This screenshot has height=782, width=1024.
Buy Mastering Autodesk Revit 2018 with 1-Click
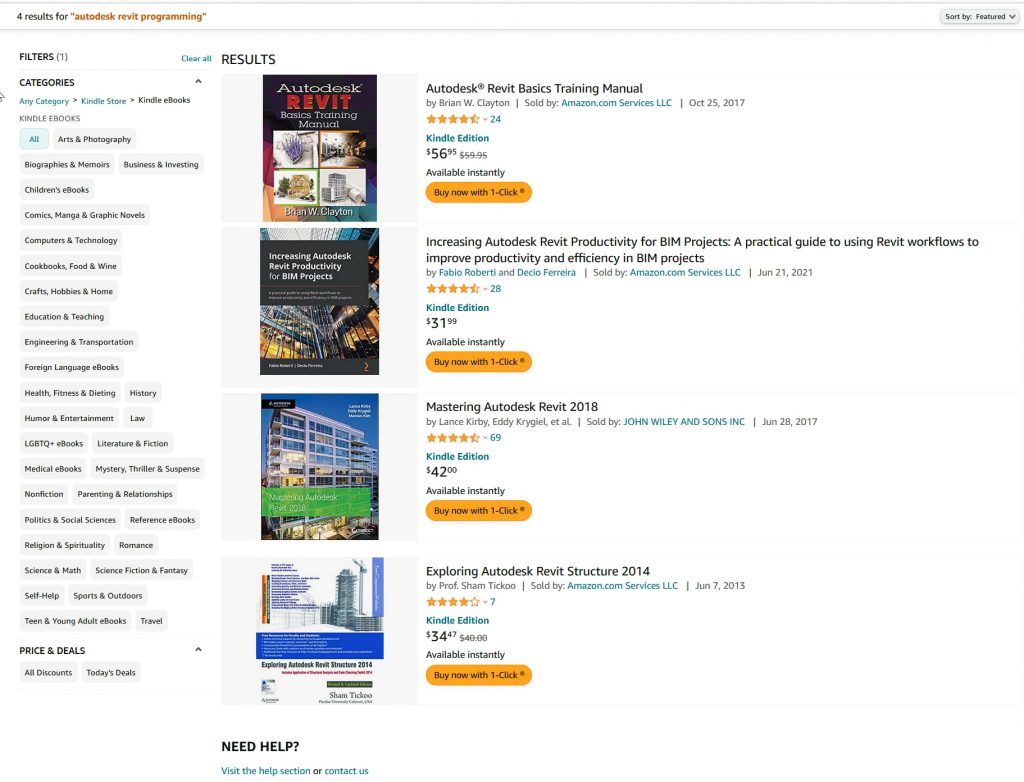point(478,511)
